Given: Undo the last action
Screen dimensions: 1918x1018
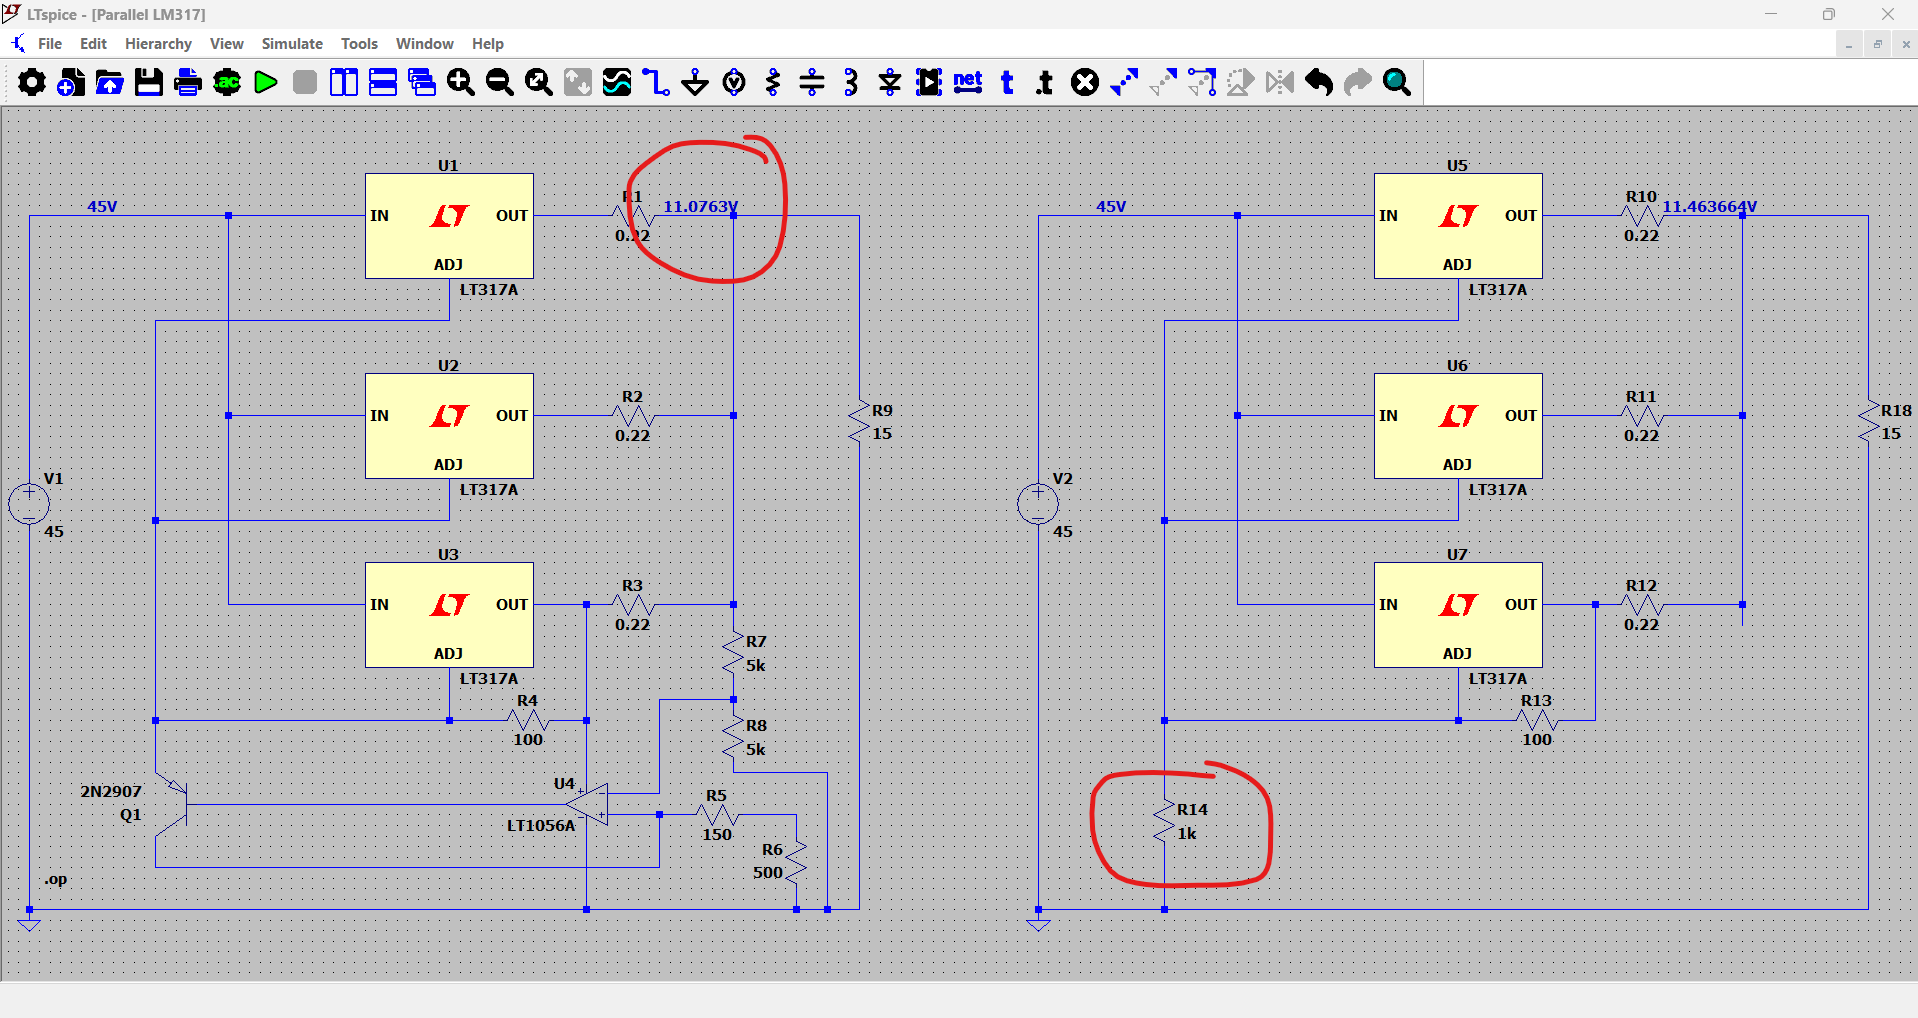Looking at the screenshot, I should click(x=1319, y=82).
